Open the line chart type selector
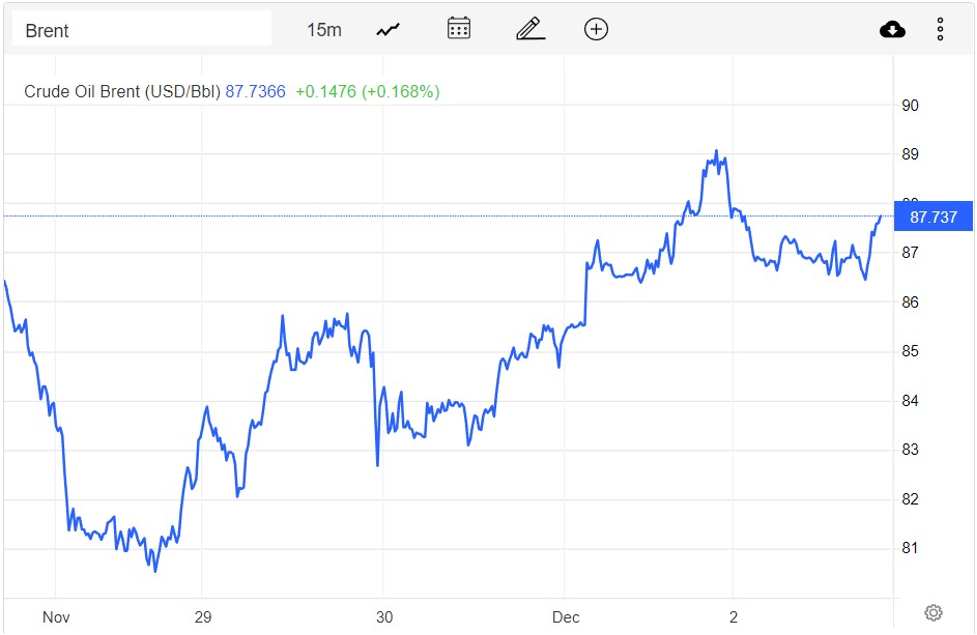The image size is (977, 635). coord(388,30)
